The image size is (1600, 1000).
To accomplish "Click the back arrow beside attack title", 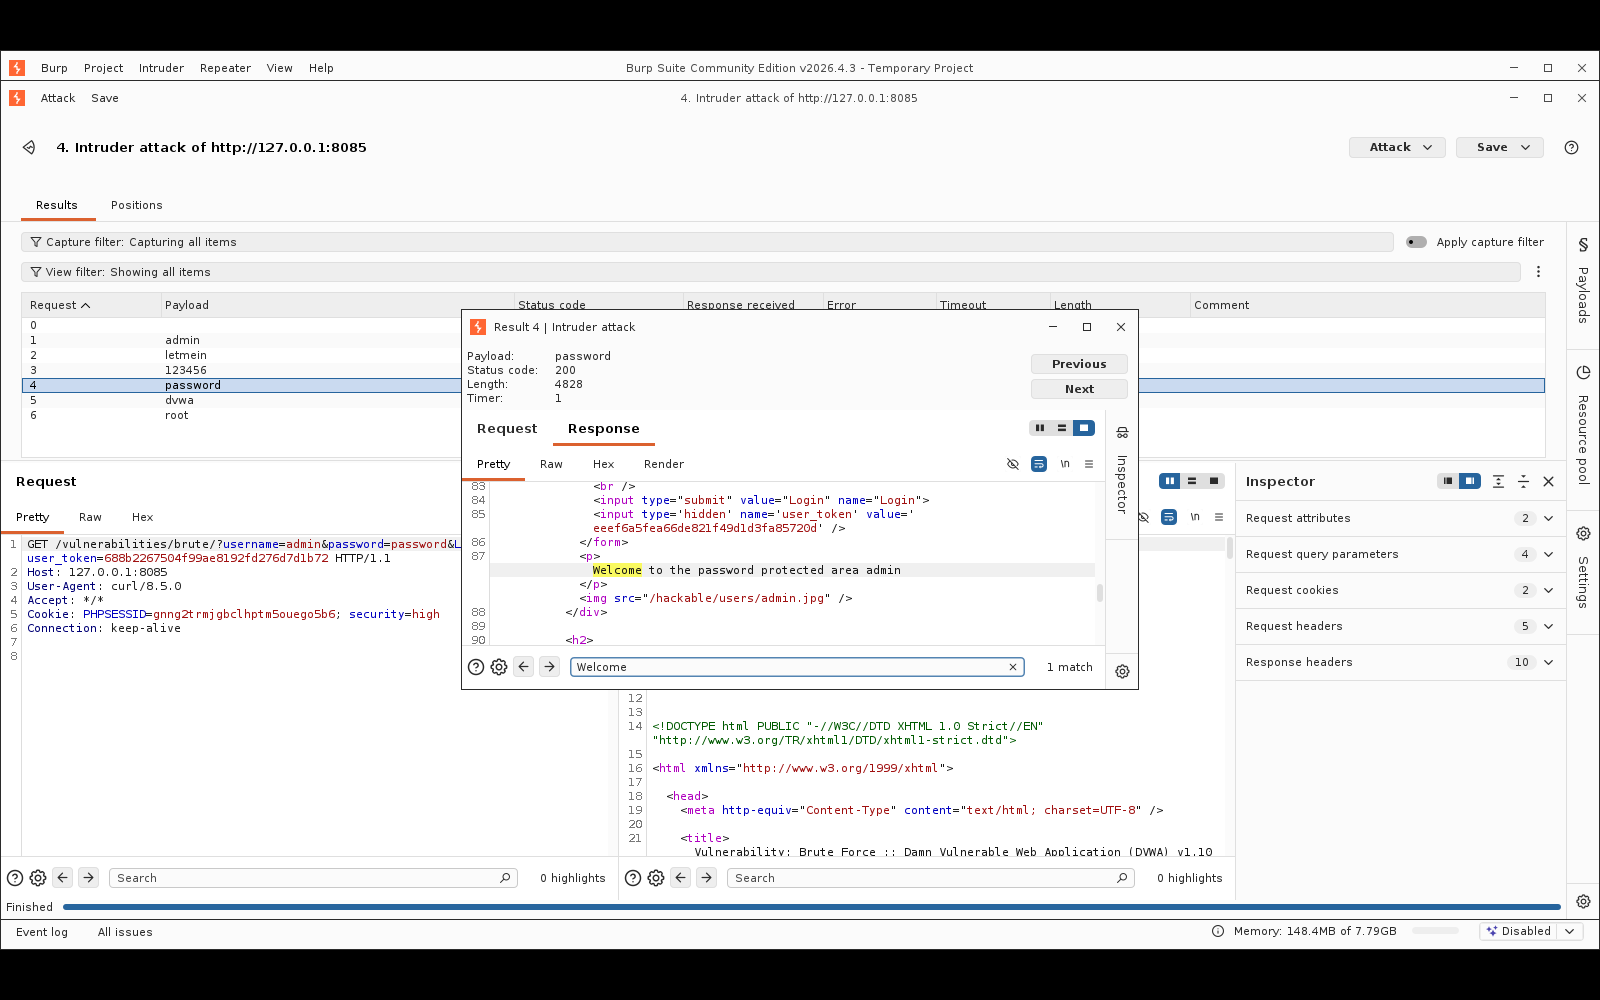I will pos(29,147).
